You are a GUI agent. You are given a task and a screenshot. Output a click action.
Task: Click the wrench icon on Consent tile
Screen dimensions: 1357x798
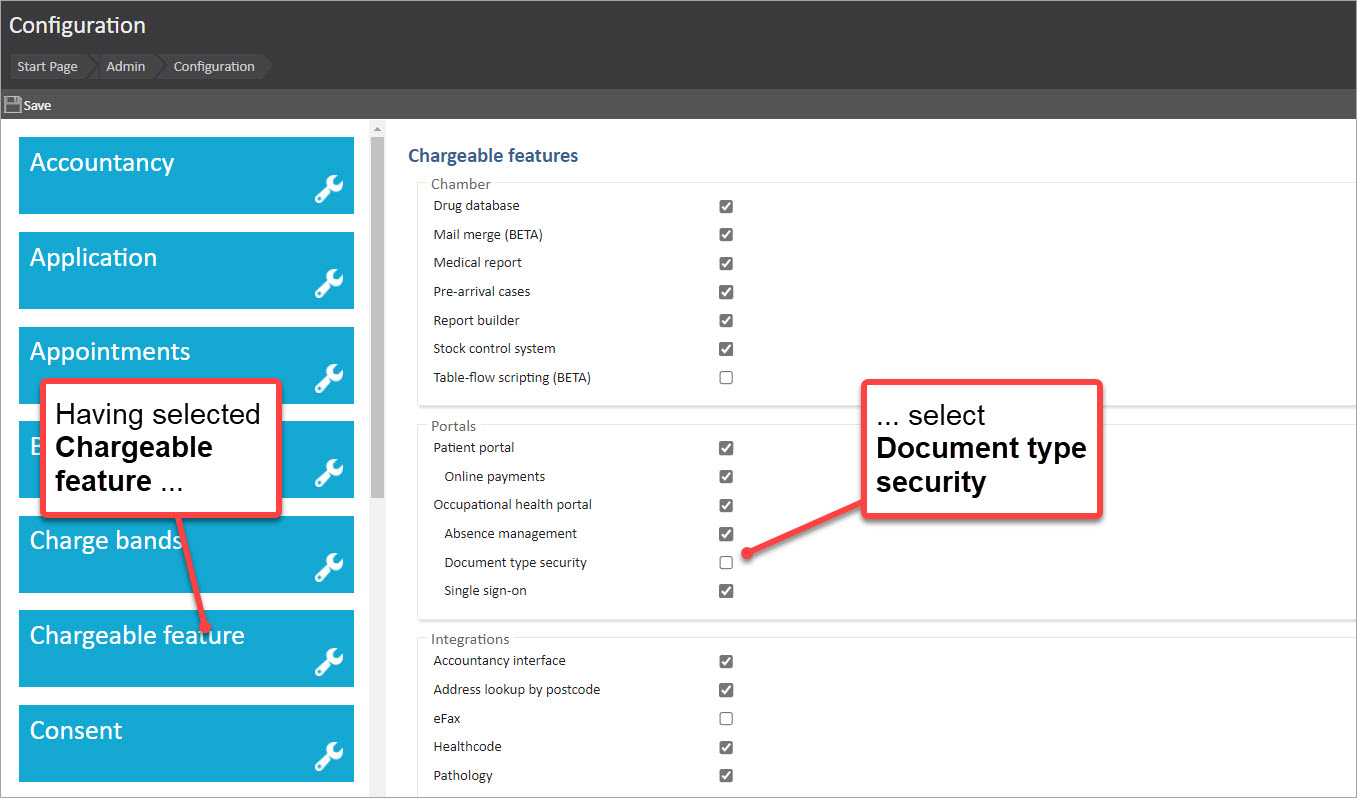coord(329,756)
